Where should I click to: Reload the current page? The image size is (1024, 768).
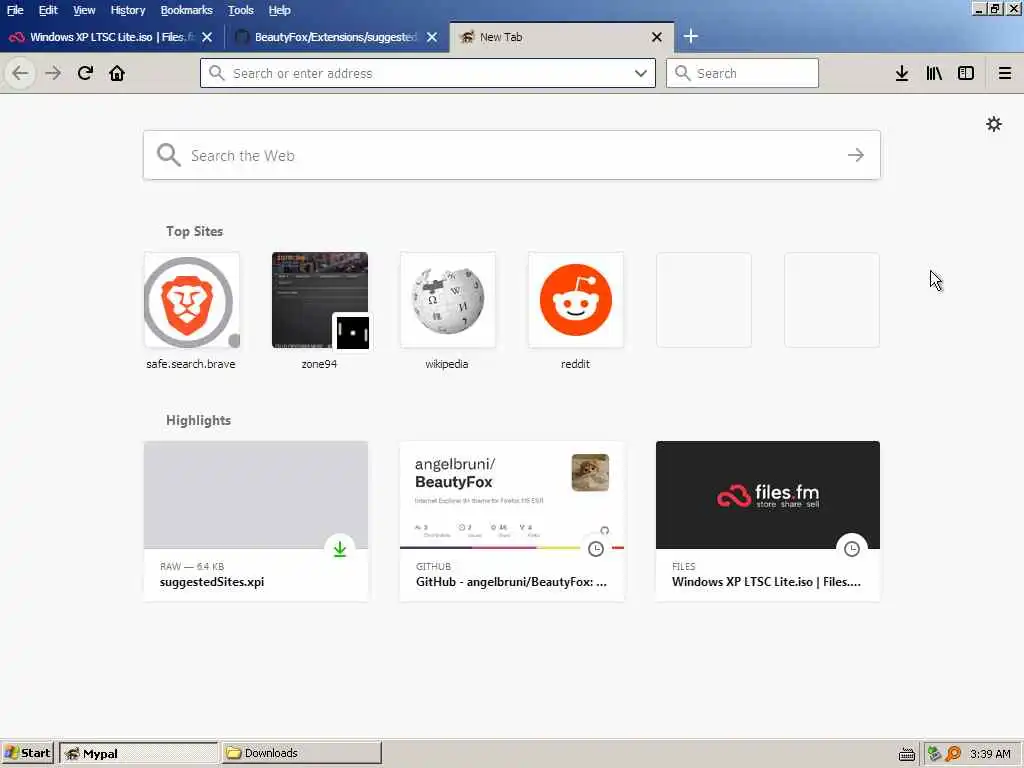click(x=85, y=73)
